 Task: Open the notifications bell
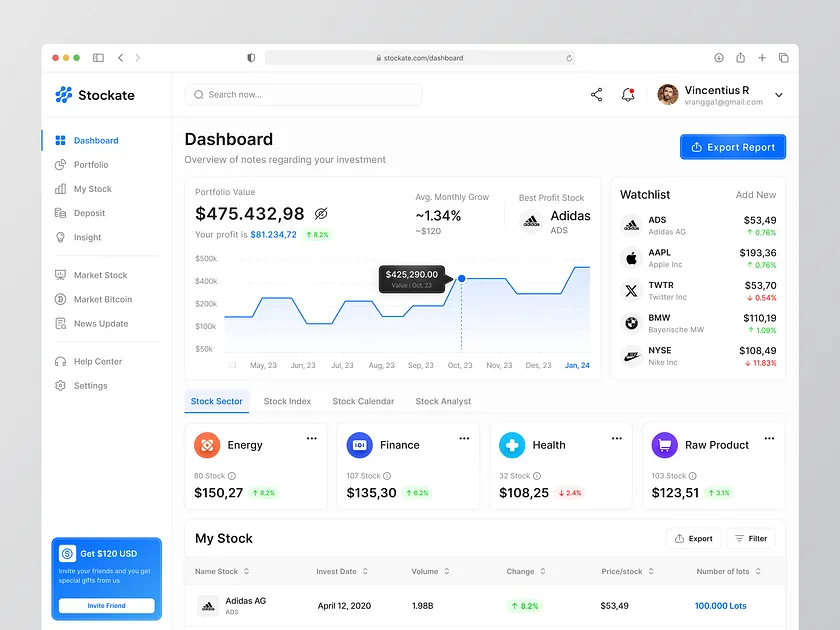pos(628,94)
